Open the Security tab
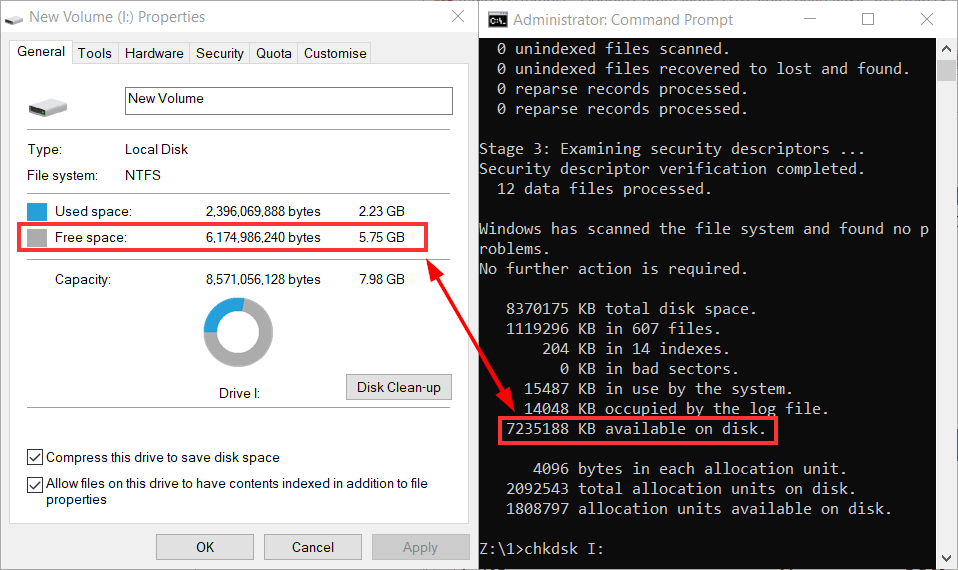The width and height of the screenshot is (958, 570). [219, 54]
